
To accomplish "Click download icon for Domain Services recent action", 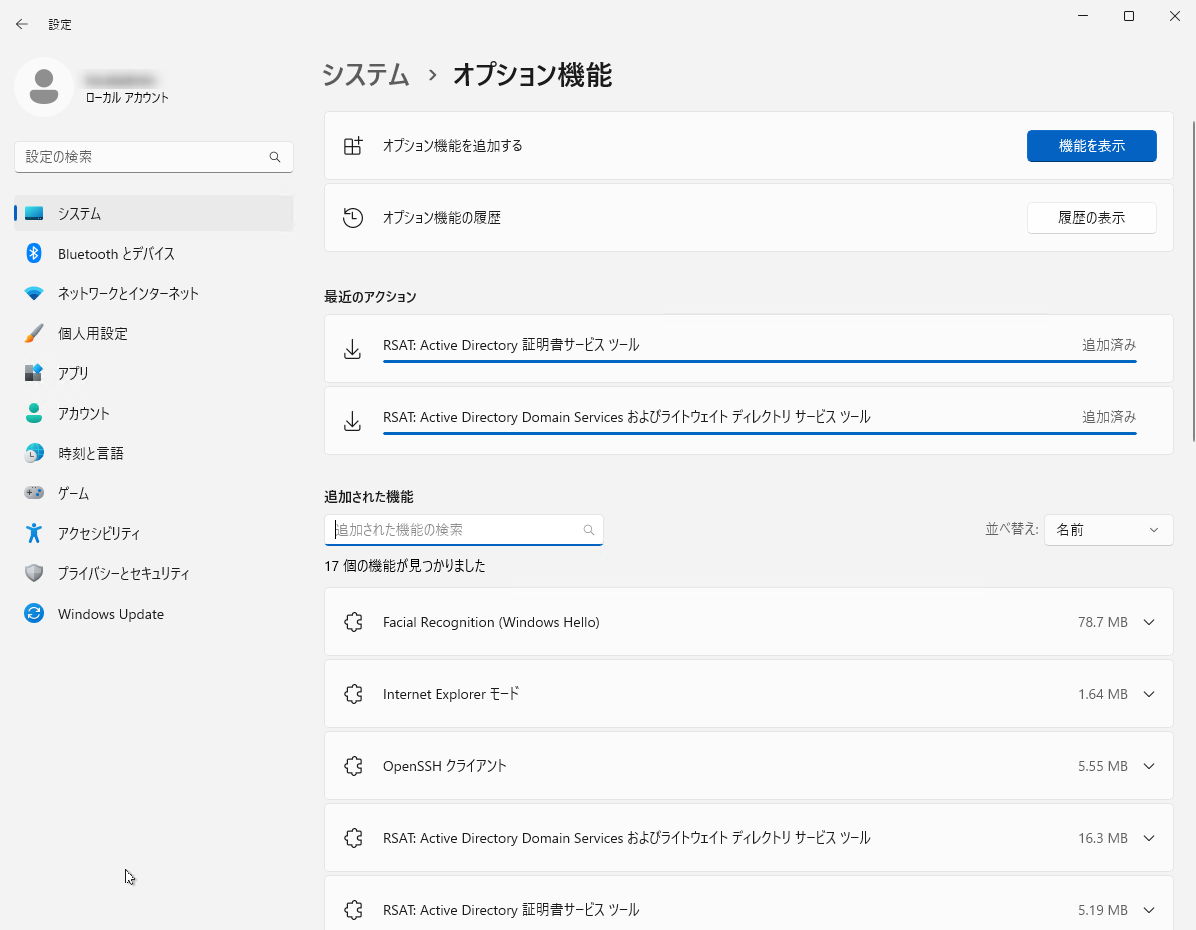I will pos(352,421).
